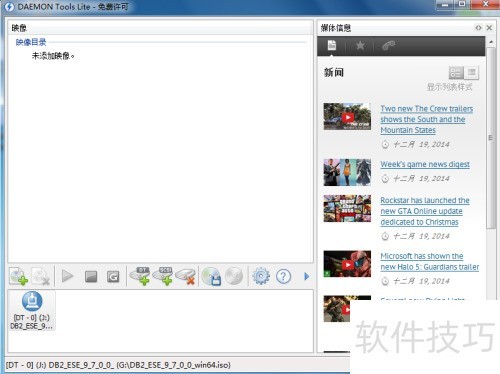The image size is (500, 374).
Task: Switch to the star favorites tab
Action: pyautogui.click(x=360, y=45)
